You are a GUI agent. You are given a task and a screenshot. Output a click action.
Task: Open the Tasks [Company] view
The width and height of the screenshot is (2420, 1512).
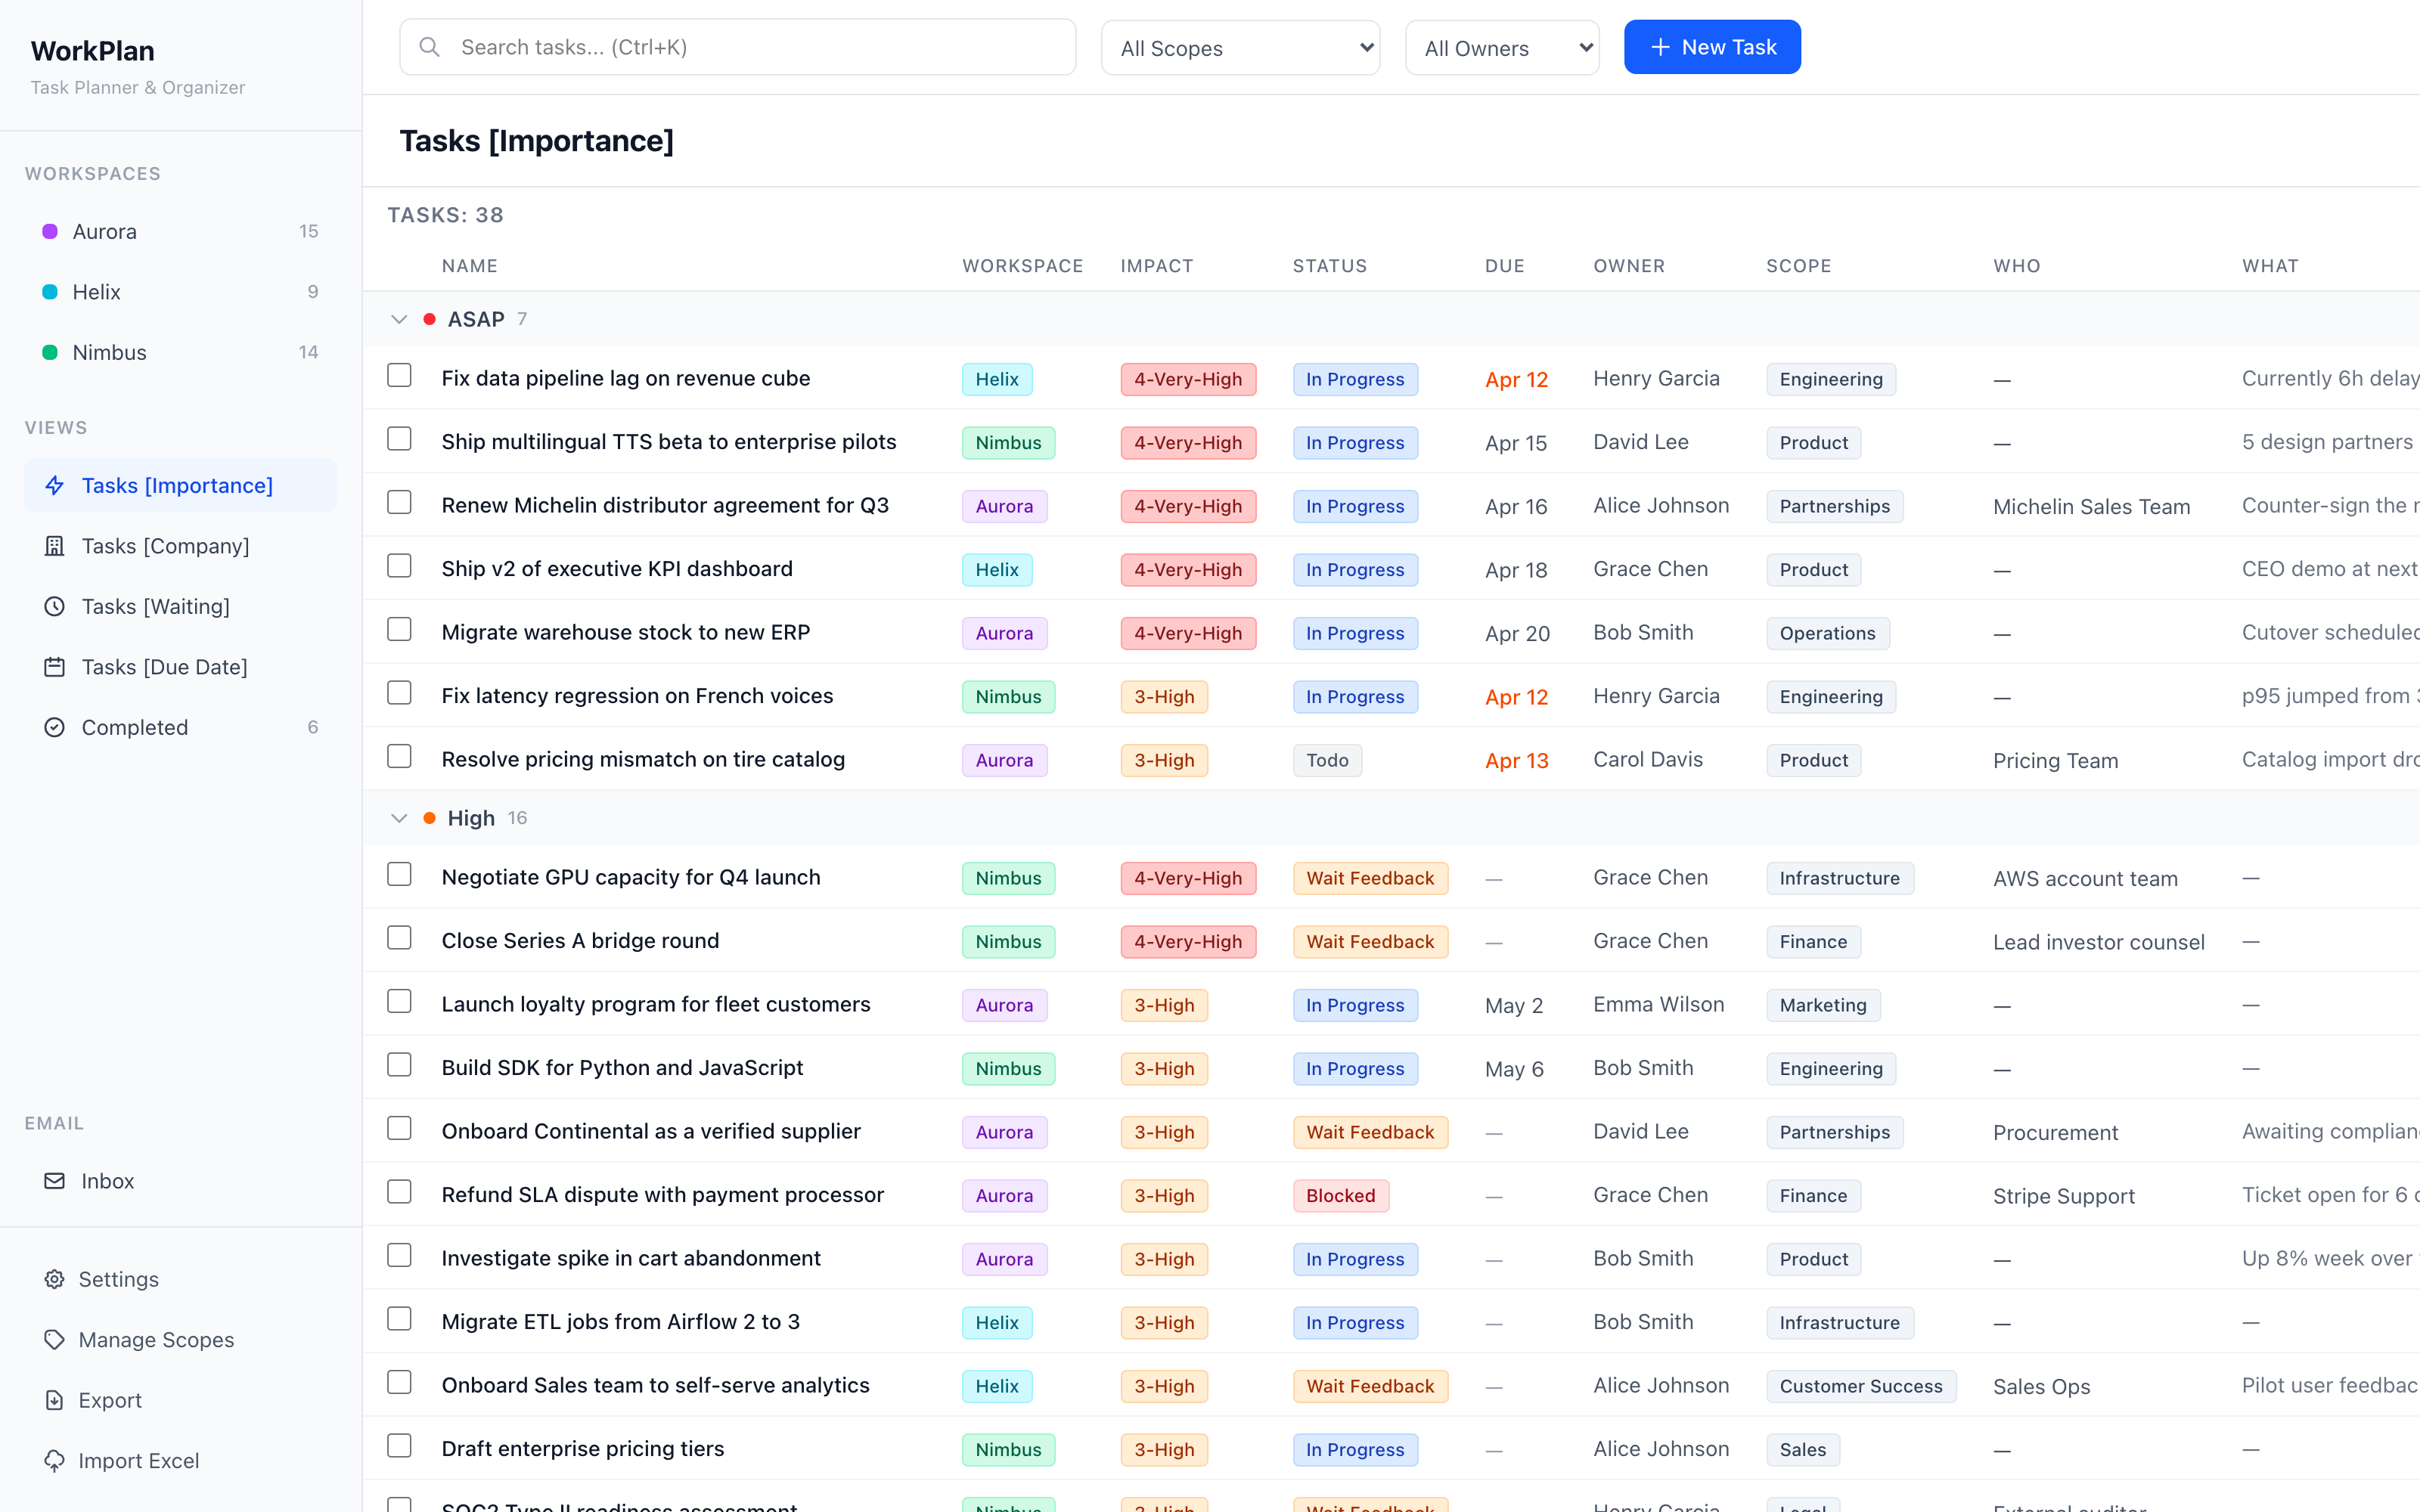pyautogui.click(x=180, y=546)
